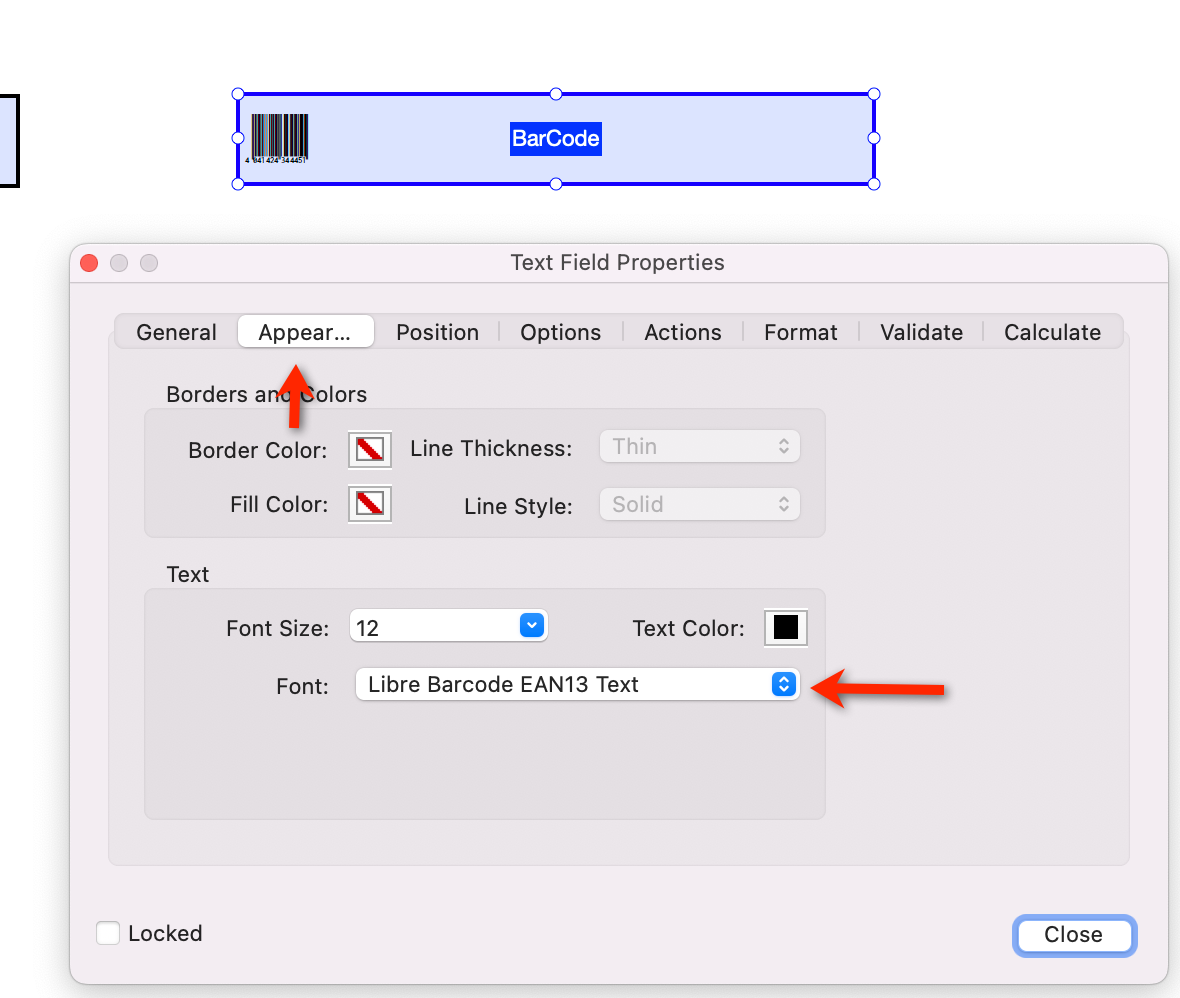Switch to the Position tab
Image resolution: width=1180 pixels, height=998 pixels.
click(x=437, y=332)
